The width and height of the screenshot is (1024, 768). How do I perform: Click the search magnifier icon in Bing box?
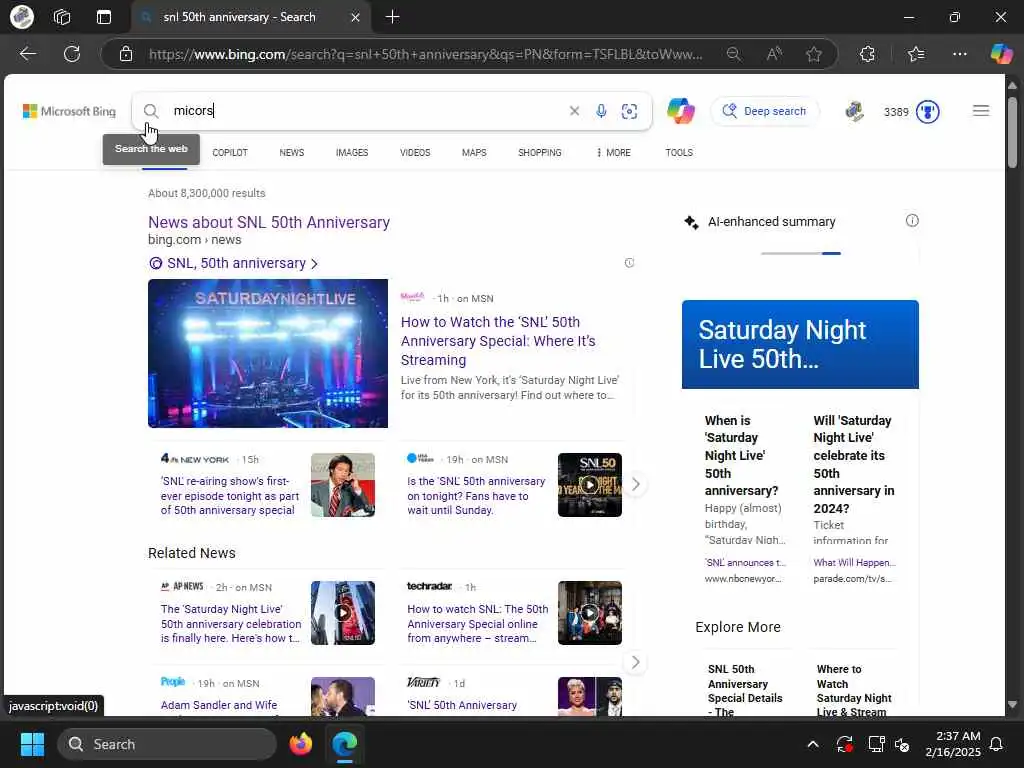pos(151,111)
